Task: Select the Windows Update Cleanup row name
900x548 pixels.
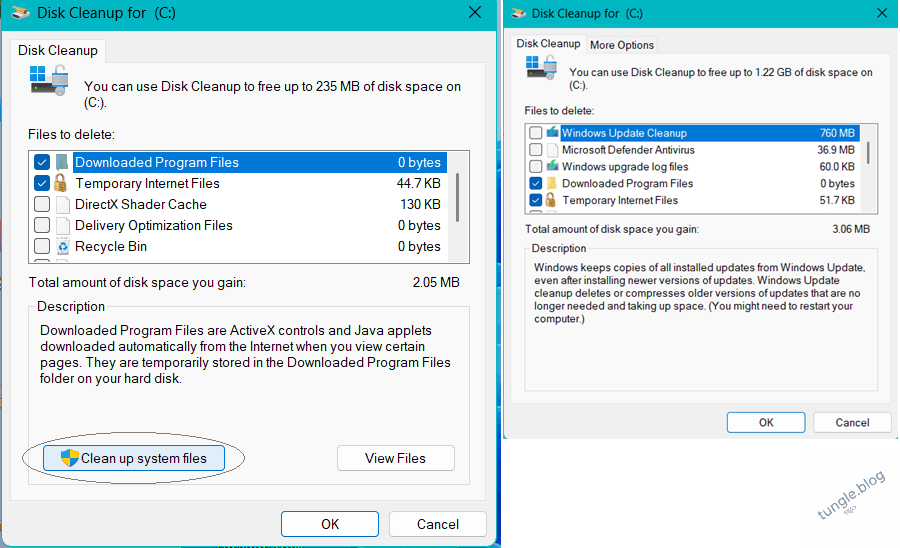Action: click(x=624, y=133)
